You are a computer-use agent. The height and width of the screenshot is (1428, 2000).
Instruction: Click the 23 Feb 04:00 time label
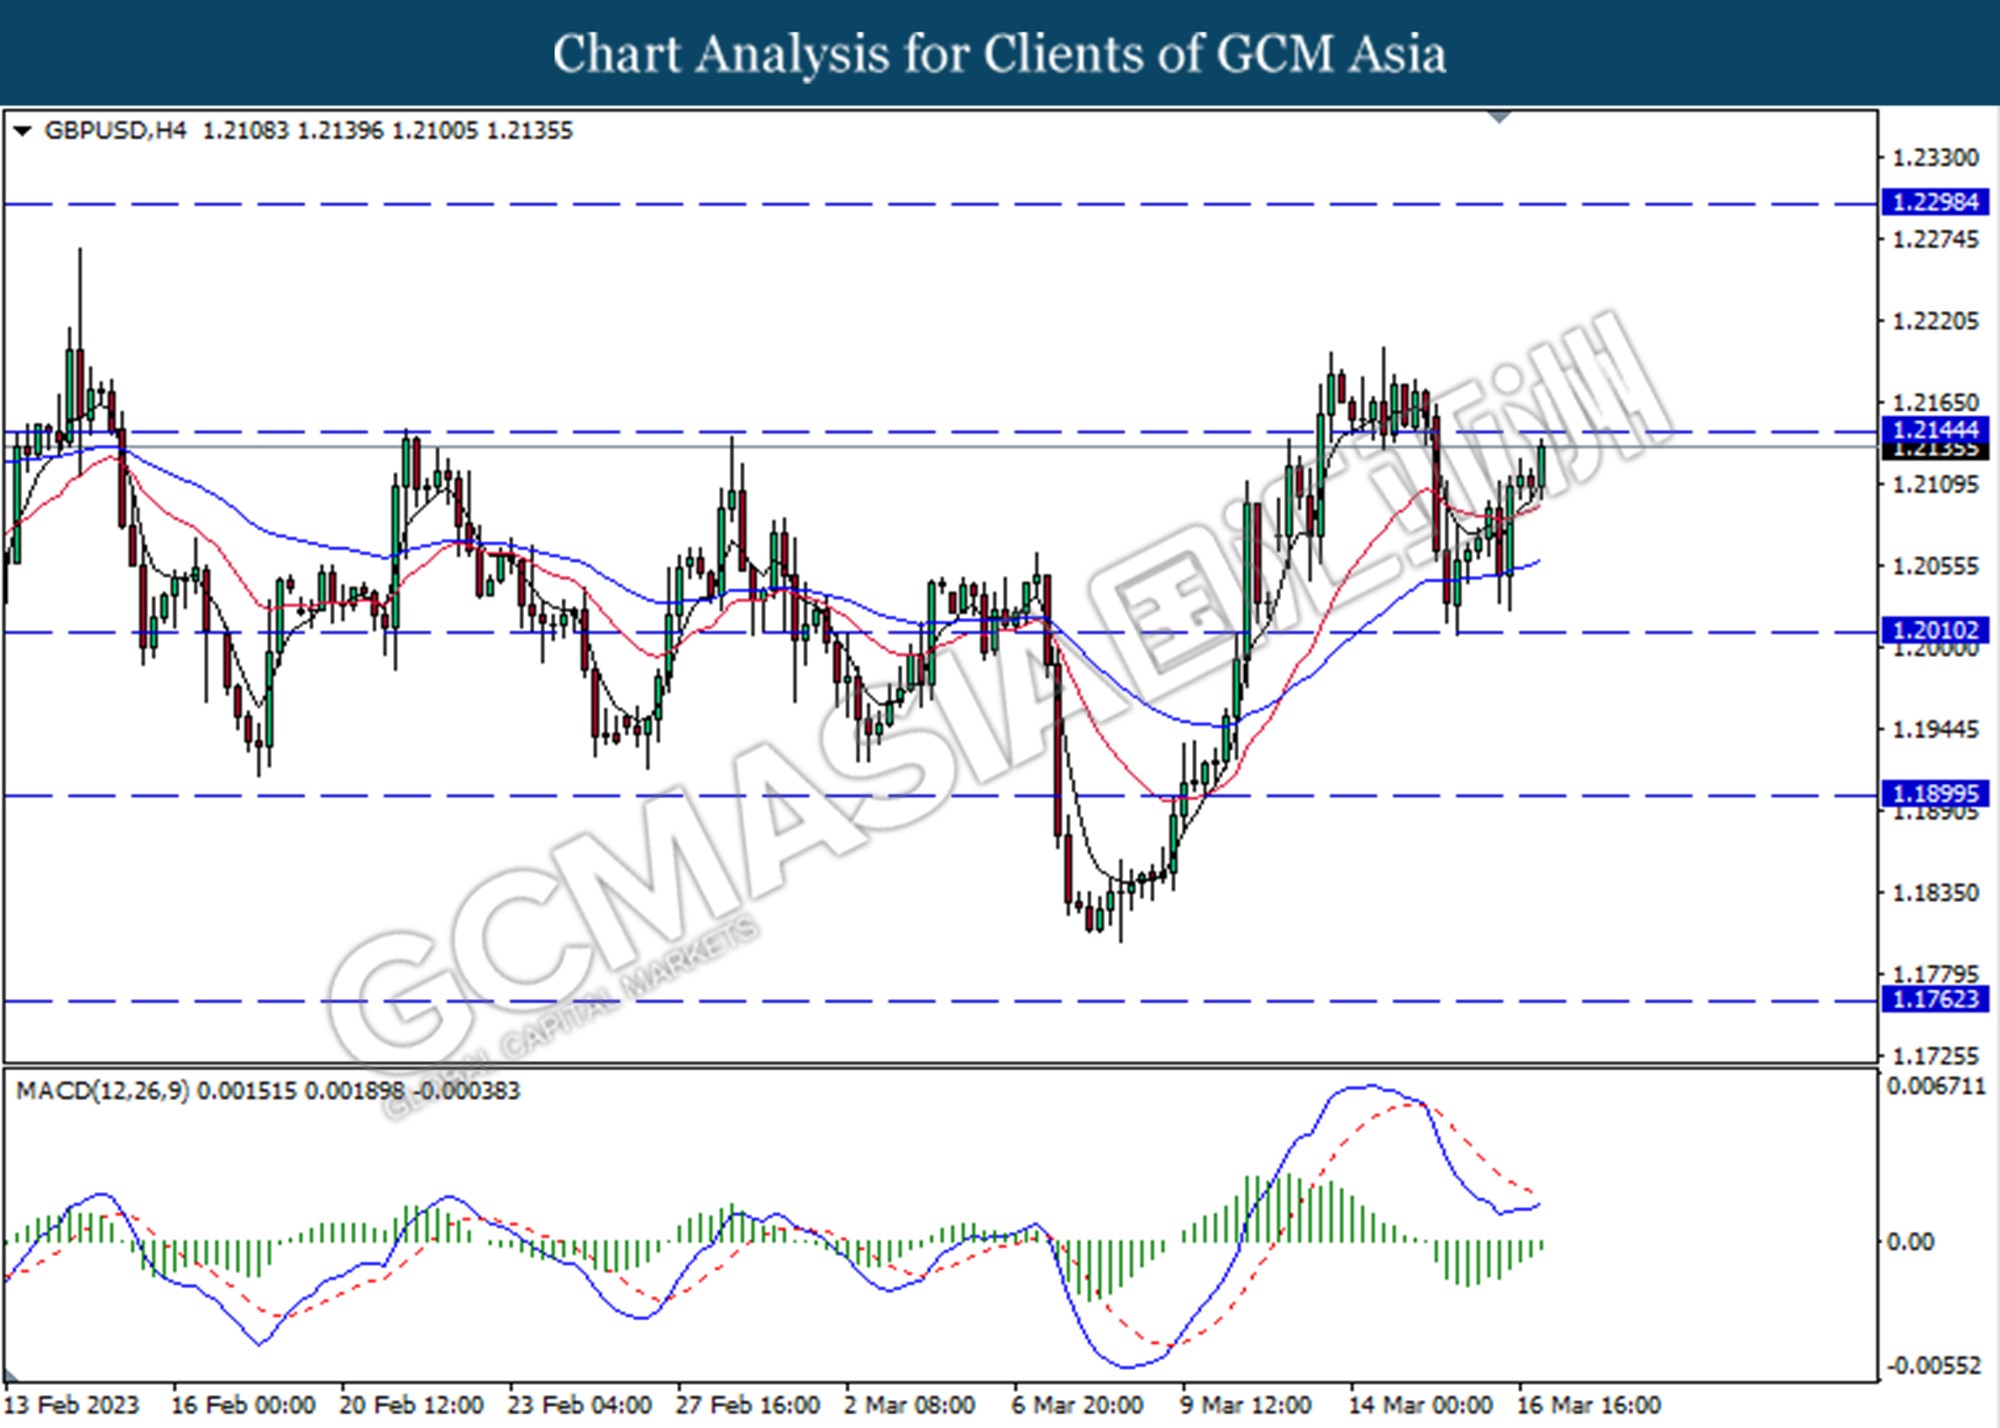click(x=579, y=1405)
